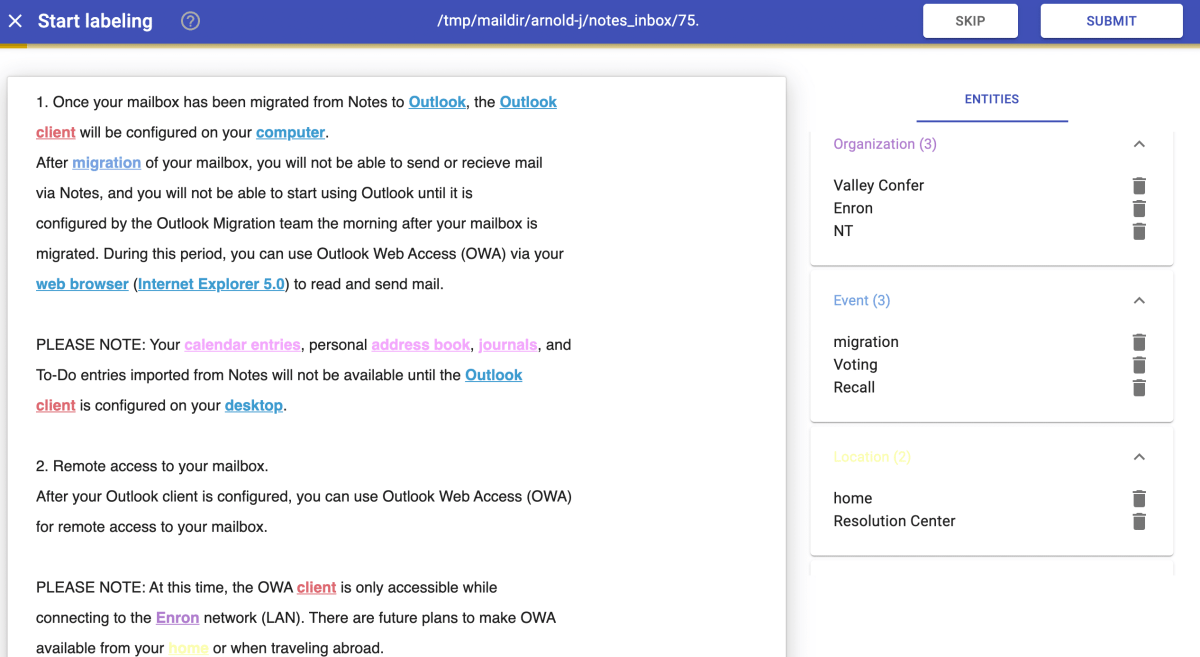Delete the Enron organization entity
Image resolution: width=1200 pixels, height=657 pixels.
coord(1139,208)
